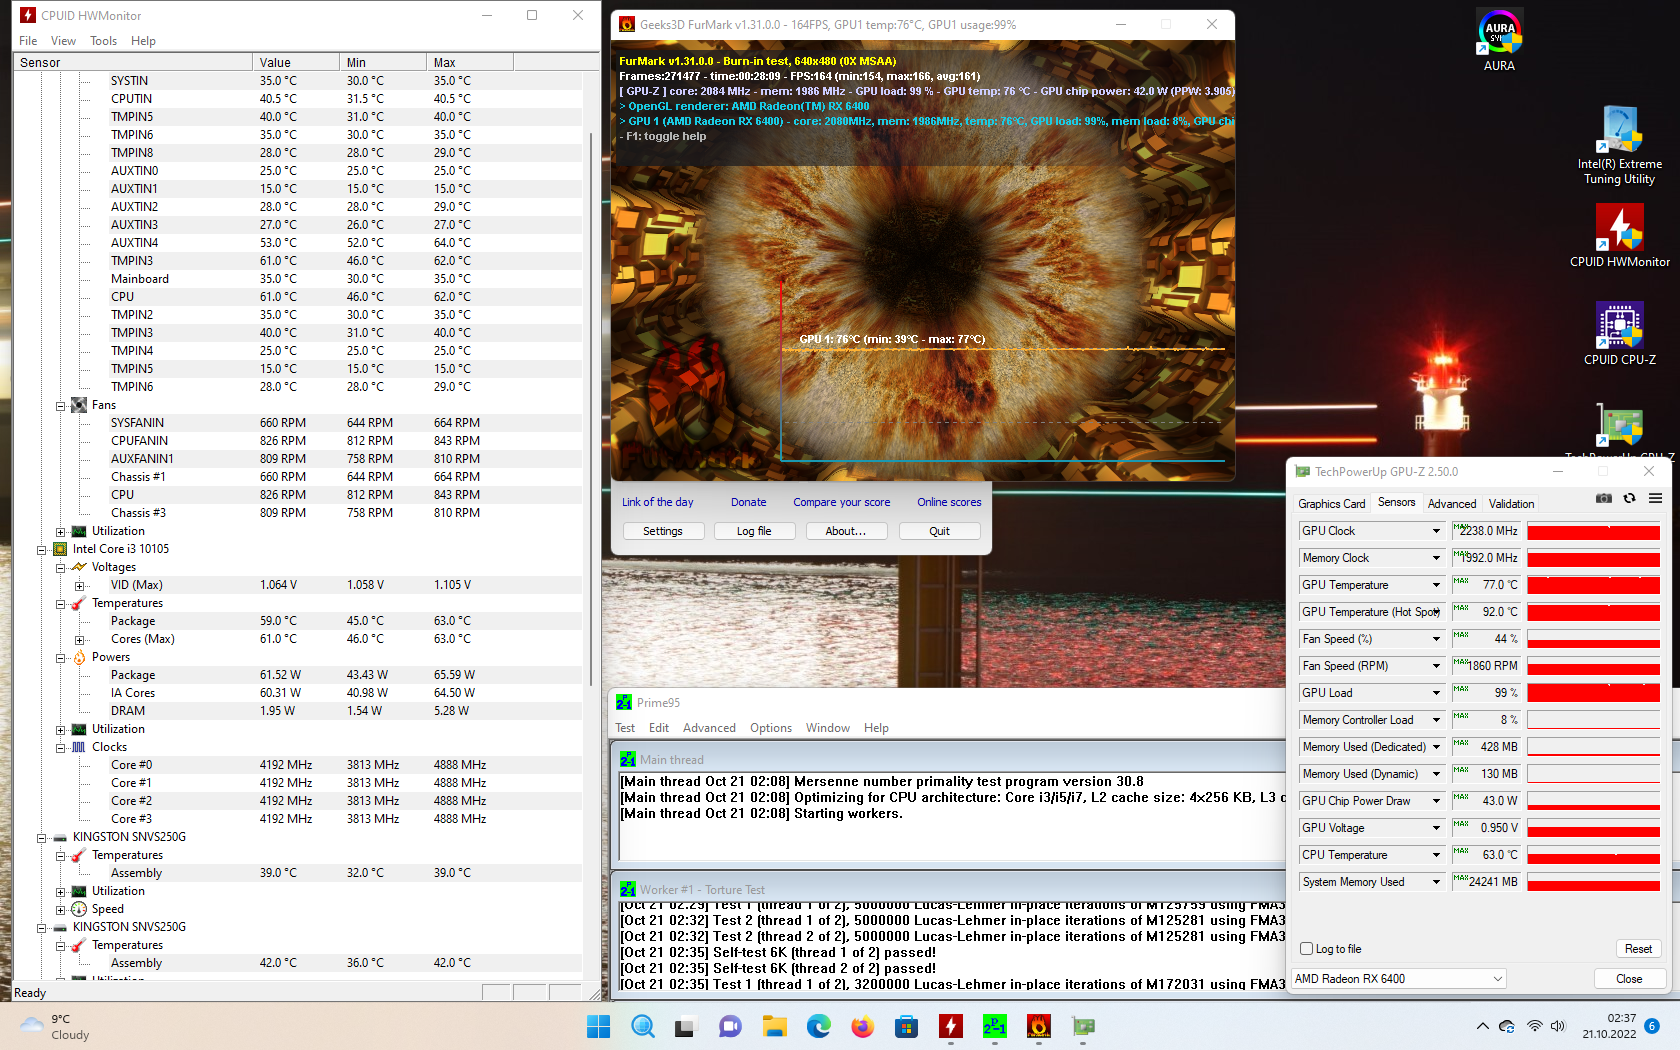Open the AURA desktop shortcut
Viewport: 1680px width, 1050px height.
[x=1499, y=40]
